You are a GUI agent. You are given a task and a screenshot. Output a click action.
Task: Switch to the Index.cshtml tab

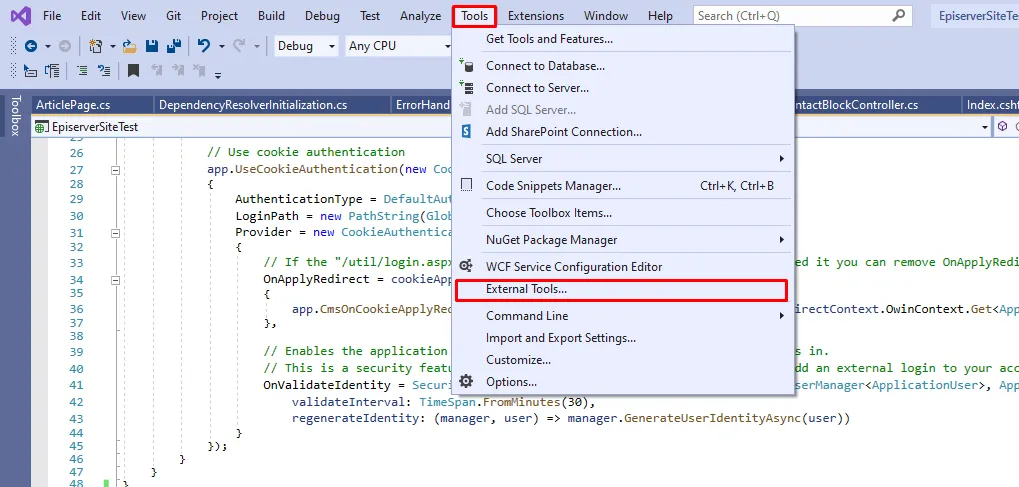tap(991, 105)
